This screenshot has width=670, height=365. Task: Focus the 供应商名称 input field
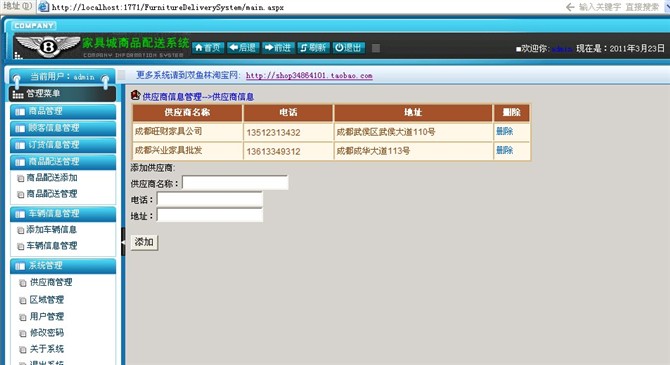[x=235, y=183]
